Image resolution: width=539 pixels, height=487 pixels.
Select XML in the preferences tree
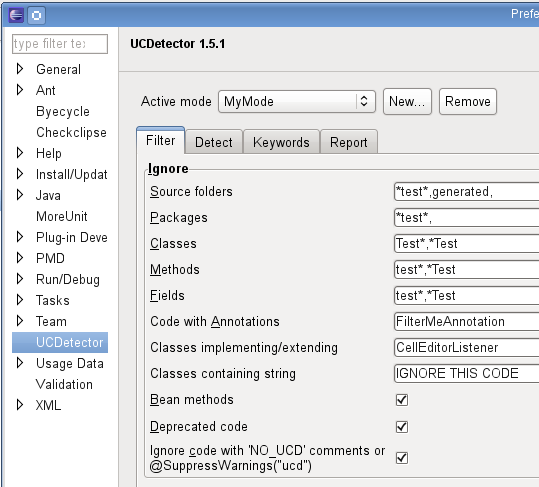coord(48,406)
